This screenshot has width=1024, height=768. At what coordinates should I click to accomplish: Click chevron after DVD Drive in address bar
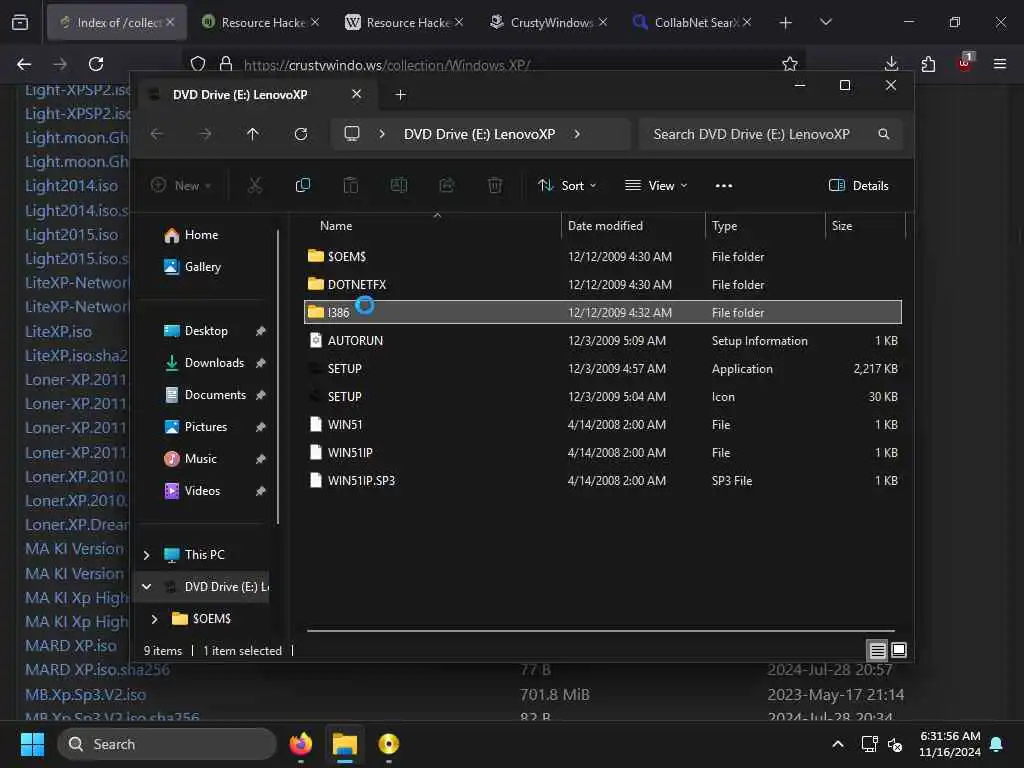tap(577, 134)
